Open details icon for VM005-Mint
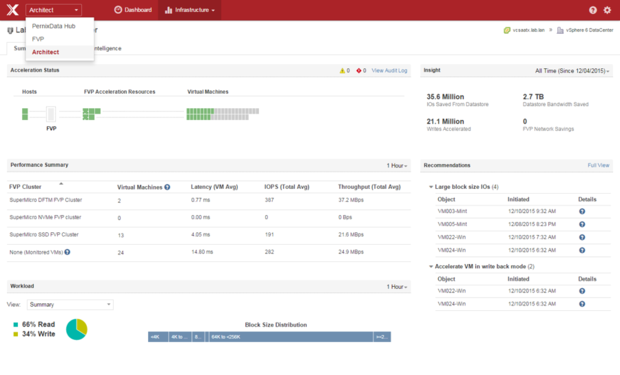This screenshot has width=620, height=375. 582,225
